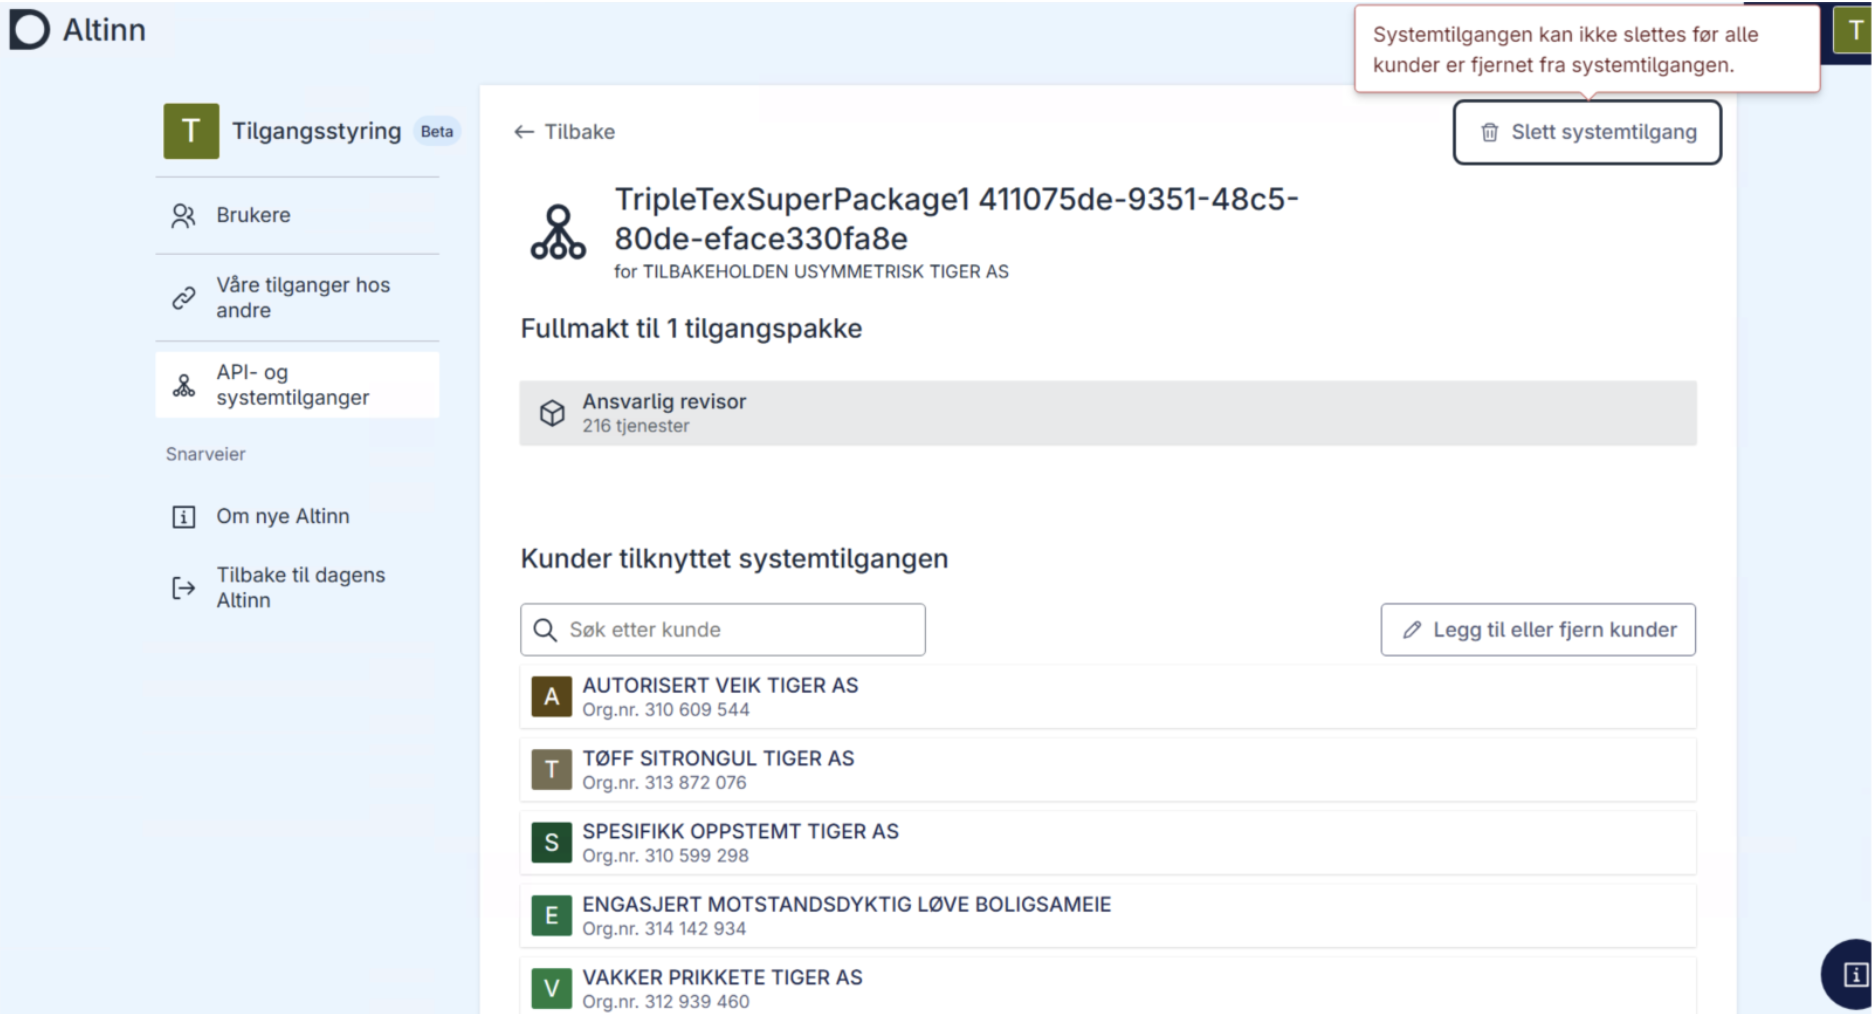The width and height of the screenshot is (1874, 1014).
Task: Open Om nye Altinn shortcut
Action: coord(283,516)
